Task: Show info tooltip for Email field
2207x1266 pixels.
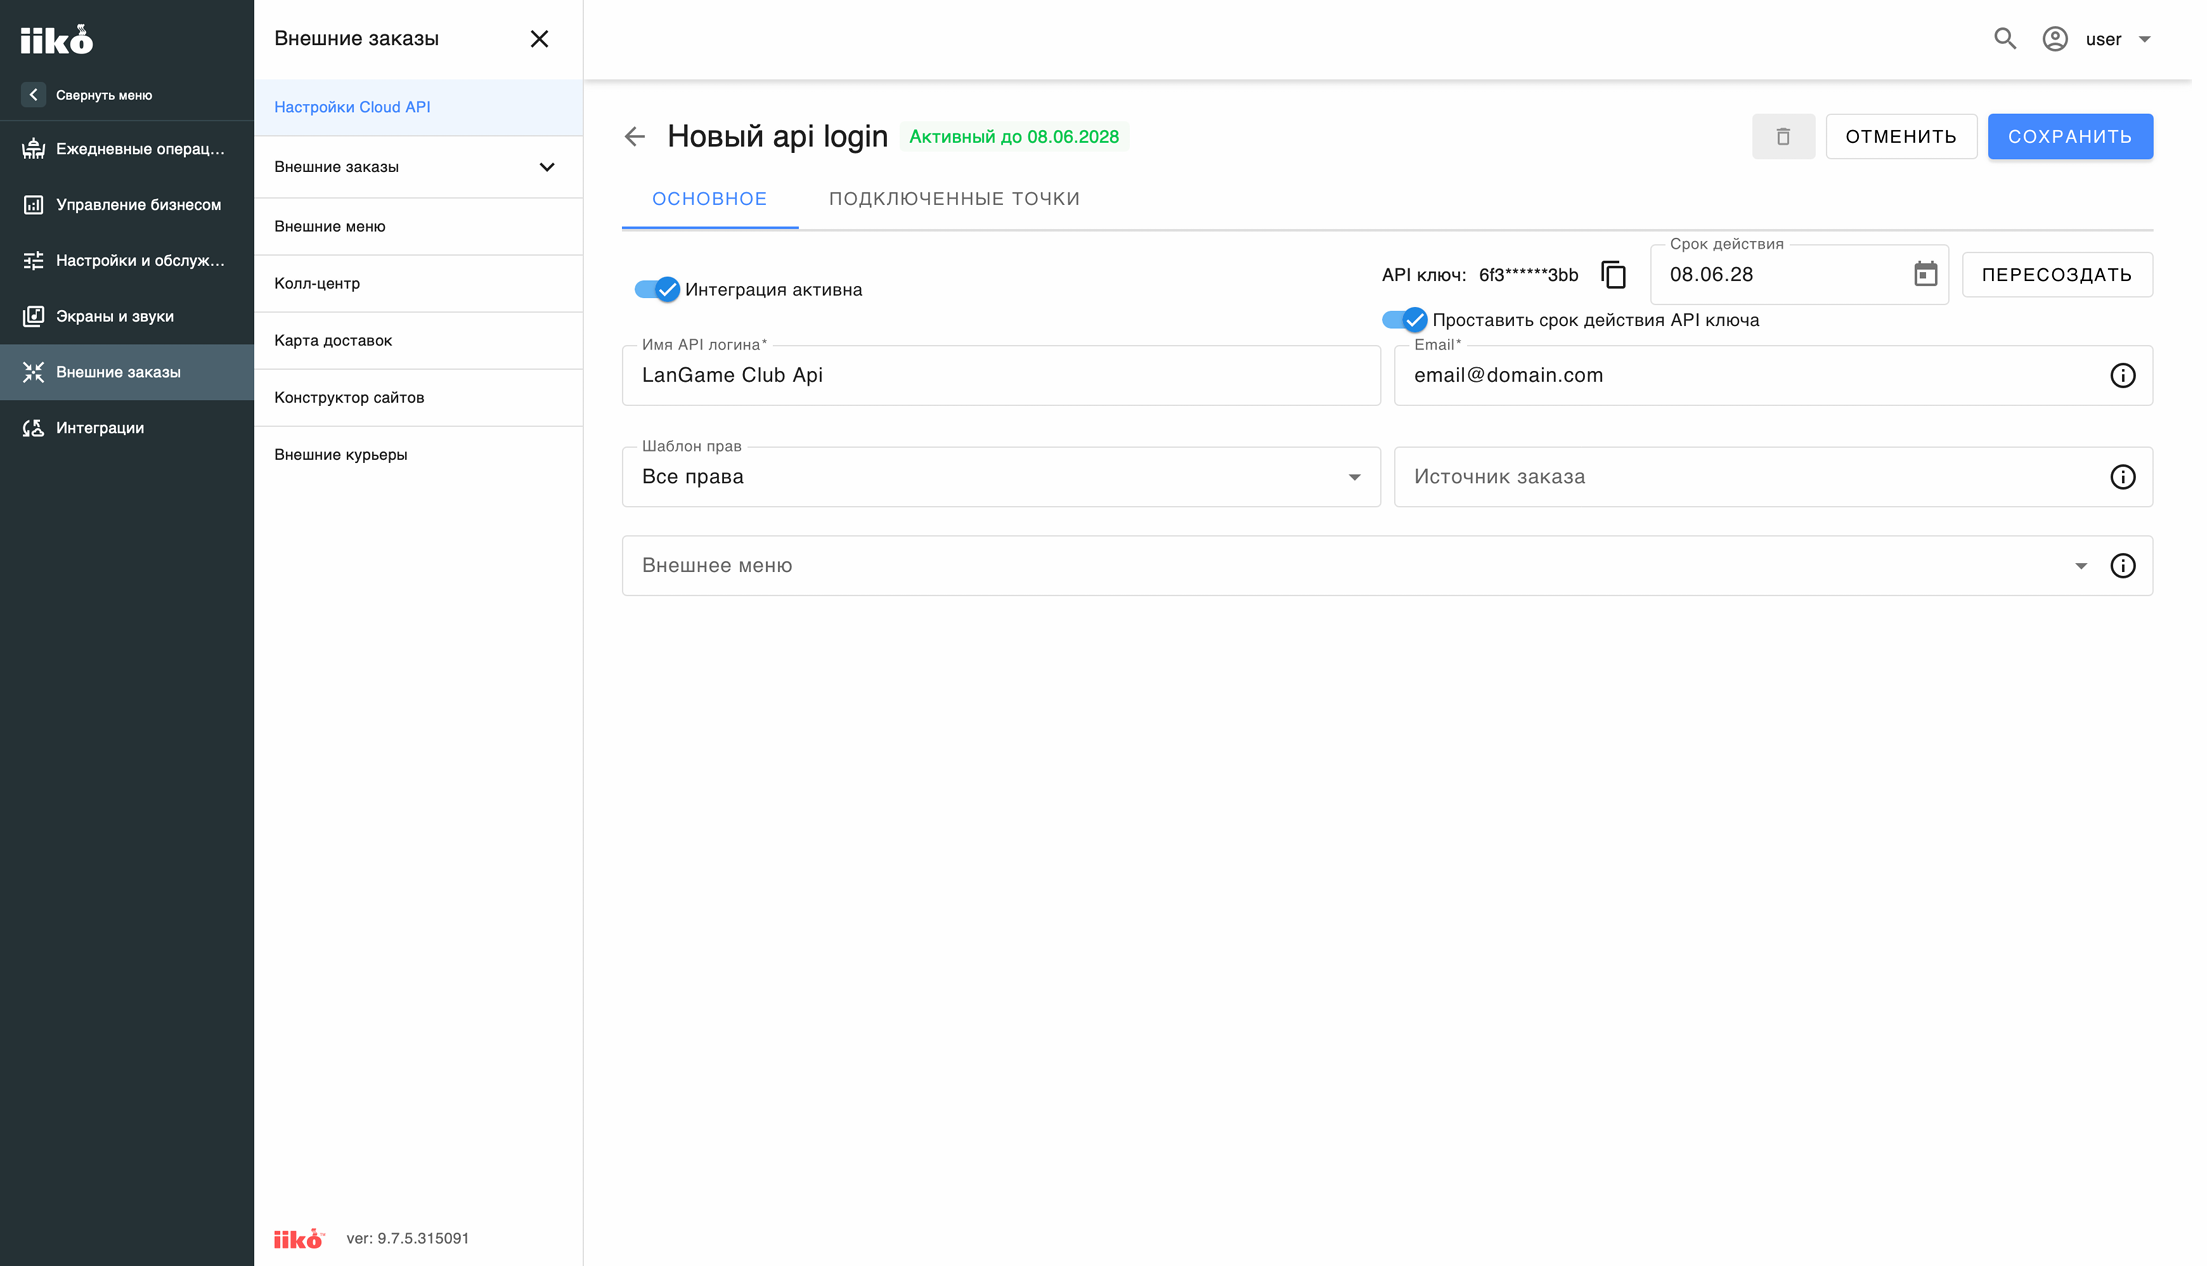Action: click(x=2122, y=376)
